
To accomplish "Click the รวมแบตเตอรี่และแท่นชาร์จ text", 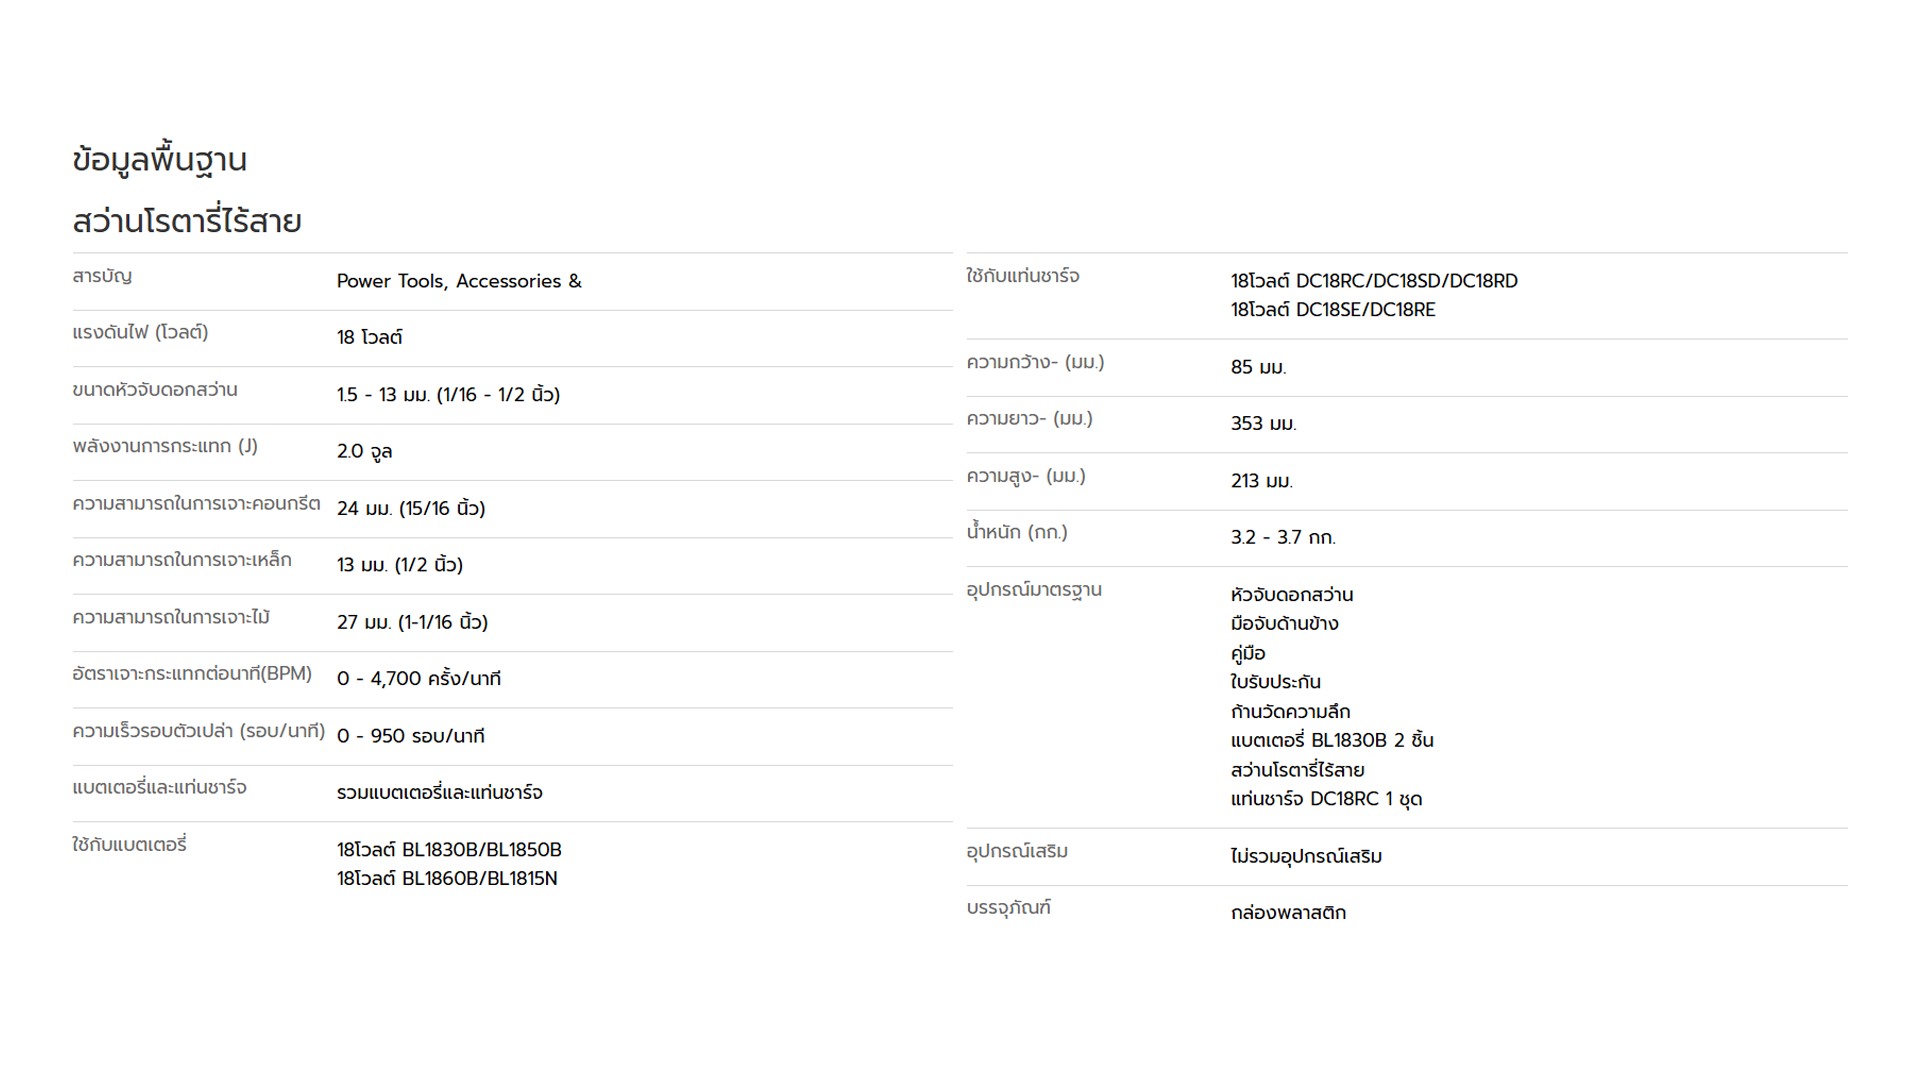I will (x=440, y=793).
